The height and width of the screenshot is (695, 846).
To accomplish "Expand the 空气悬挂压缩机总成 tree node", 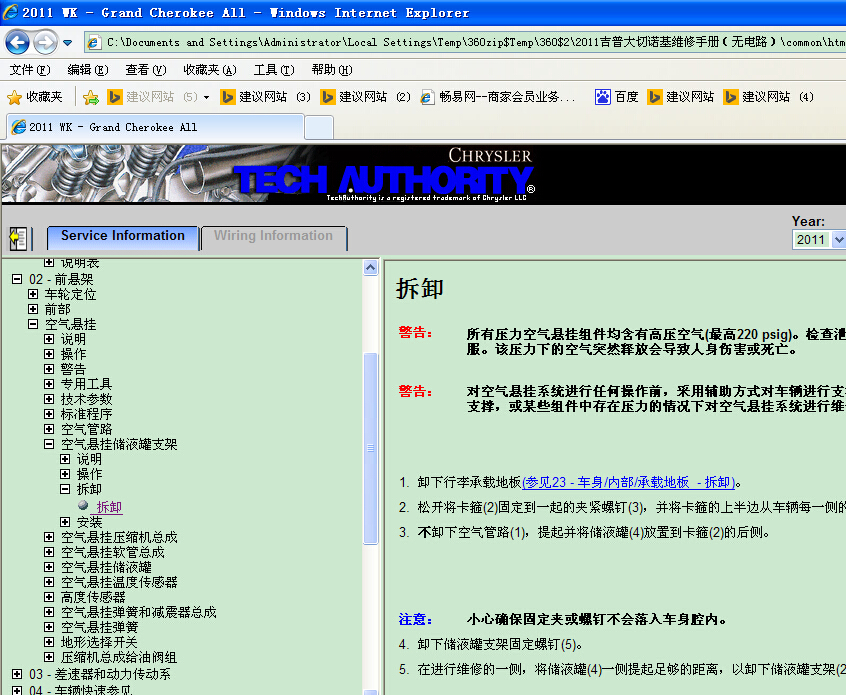I will (x=49, y=537).
